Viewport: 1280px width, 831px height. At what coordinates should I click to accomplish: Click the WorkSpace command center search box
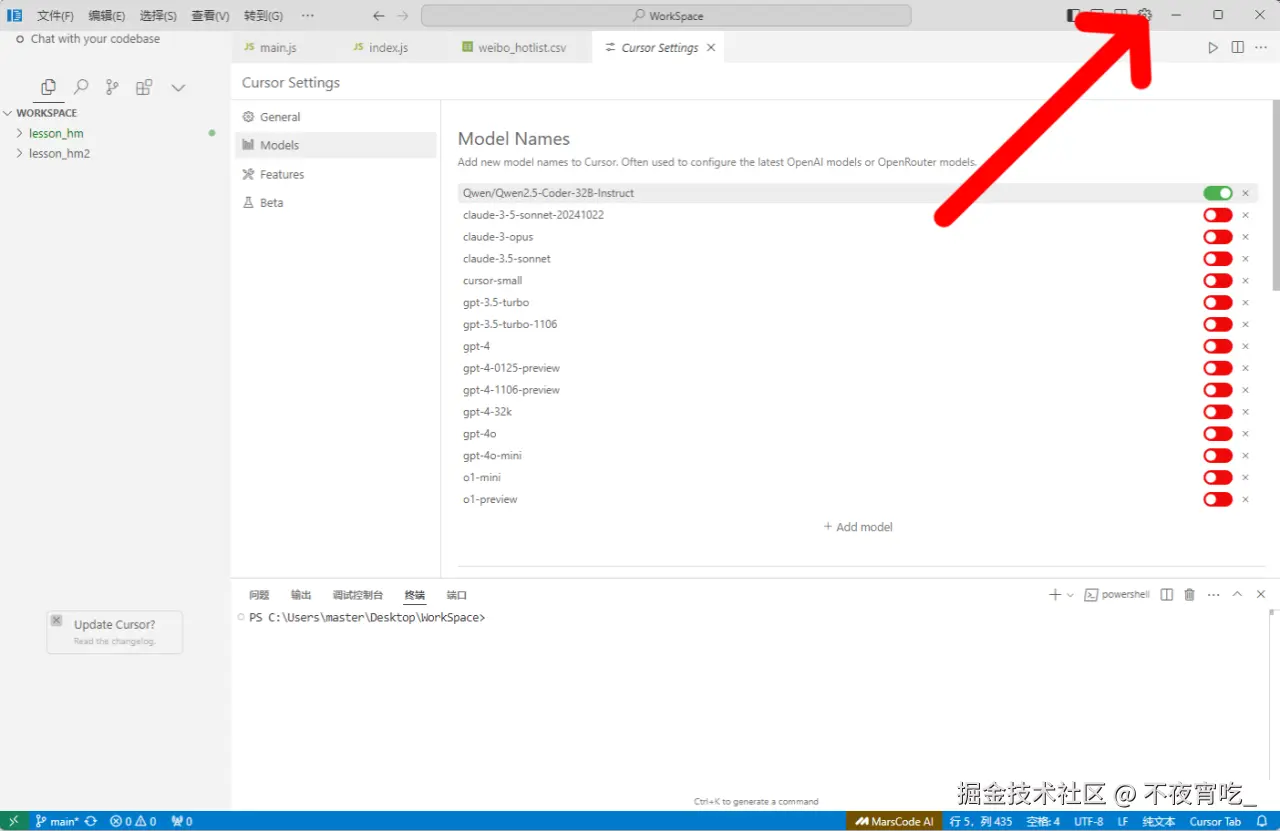point(666,16)
